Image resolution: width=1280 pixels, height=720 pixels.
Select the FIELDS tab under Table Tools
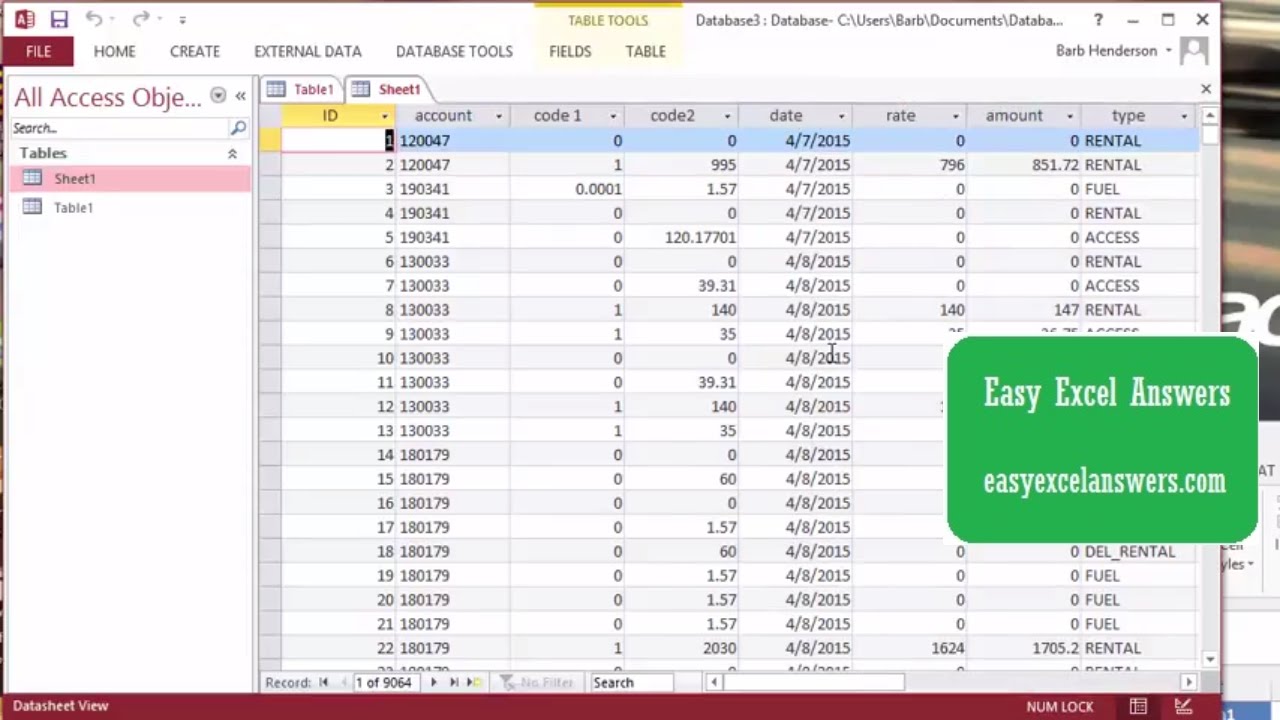pyautogui.click(x=570, y=51)
